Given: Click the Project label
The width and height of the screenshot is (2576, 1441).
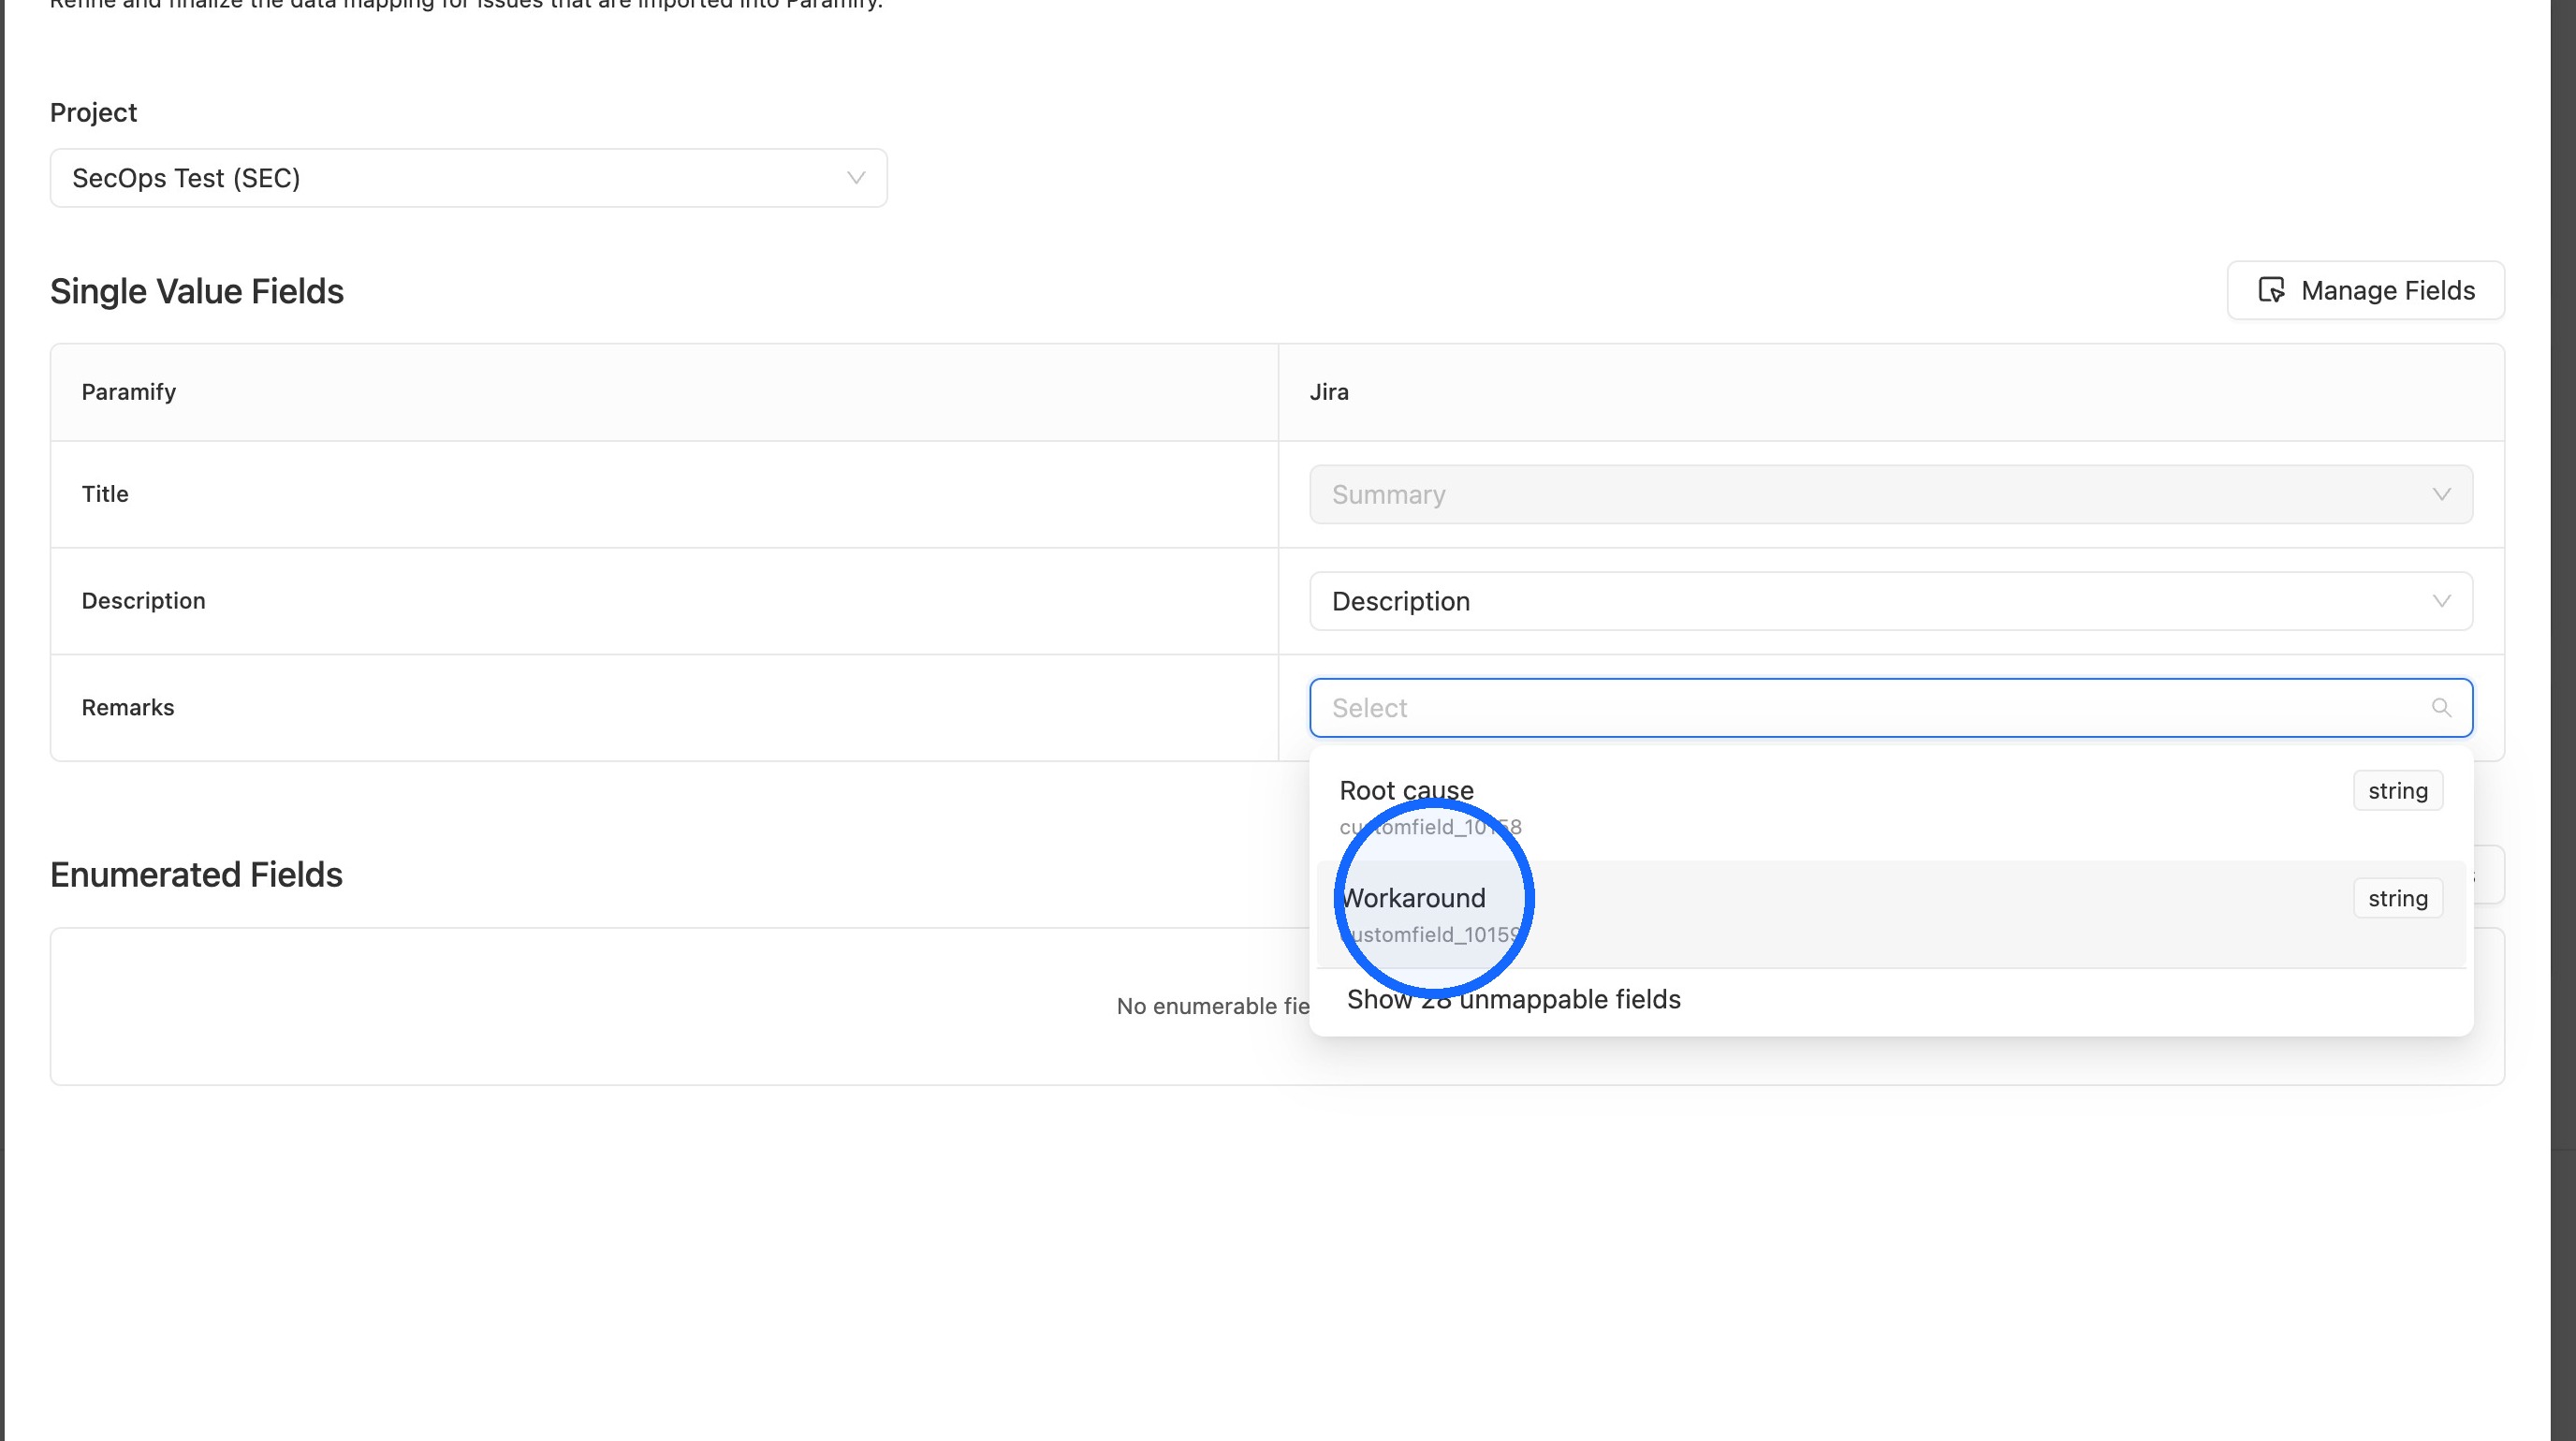Looking at the screenshot, I should [x=93, y=113].
